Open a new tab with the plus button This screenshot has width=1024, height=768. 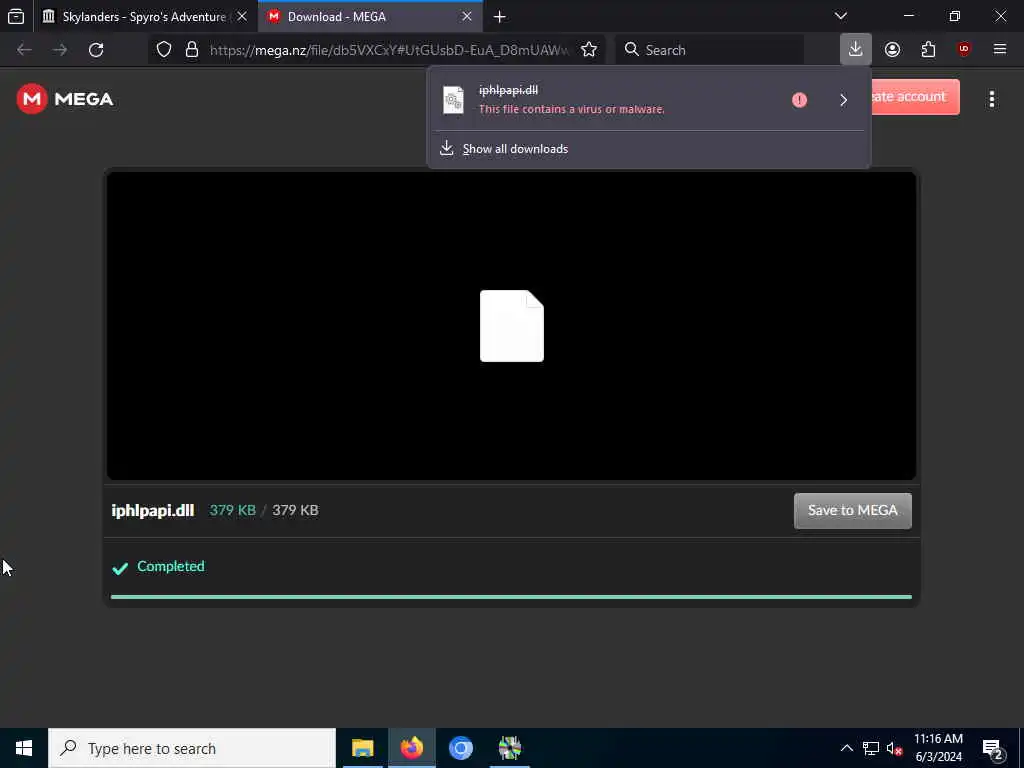click(500, 17)
